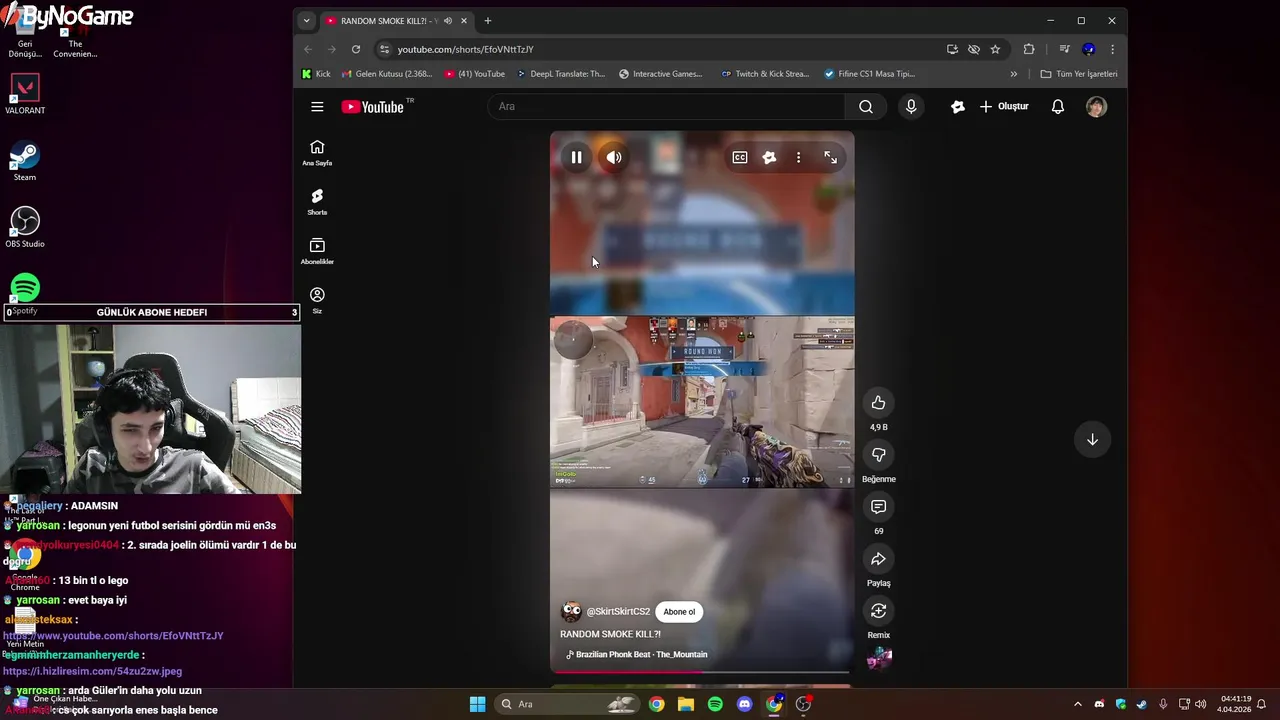Dislike the Short (Beğenme)

[x=878, y=455]
